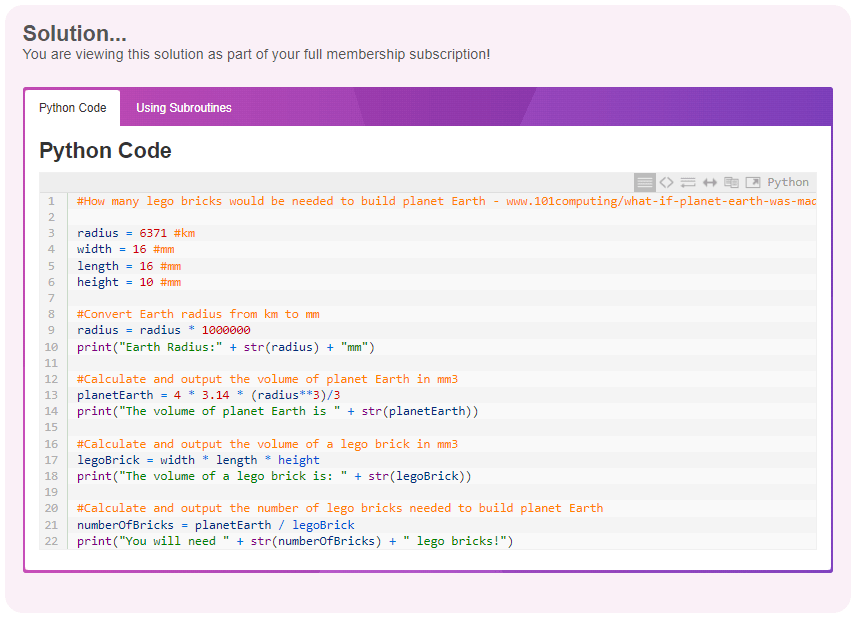Open code in new window icon
857x617 pixels.
[753, 183]
